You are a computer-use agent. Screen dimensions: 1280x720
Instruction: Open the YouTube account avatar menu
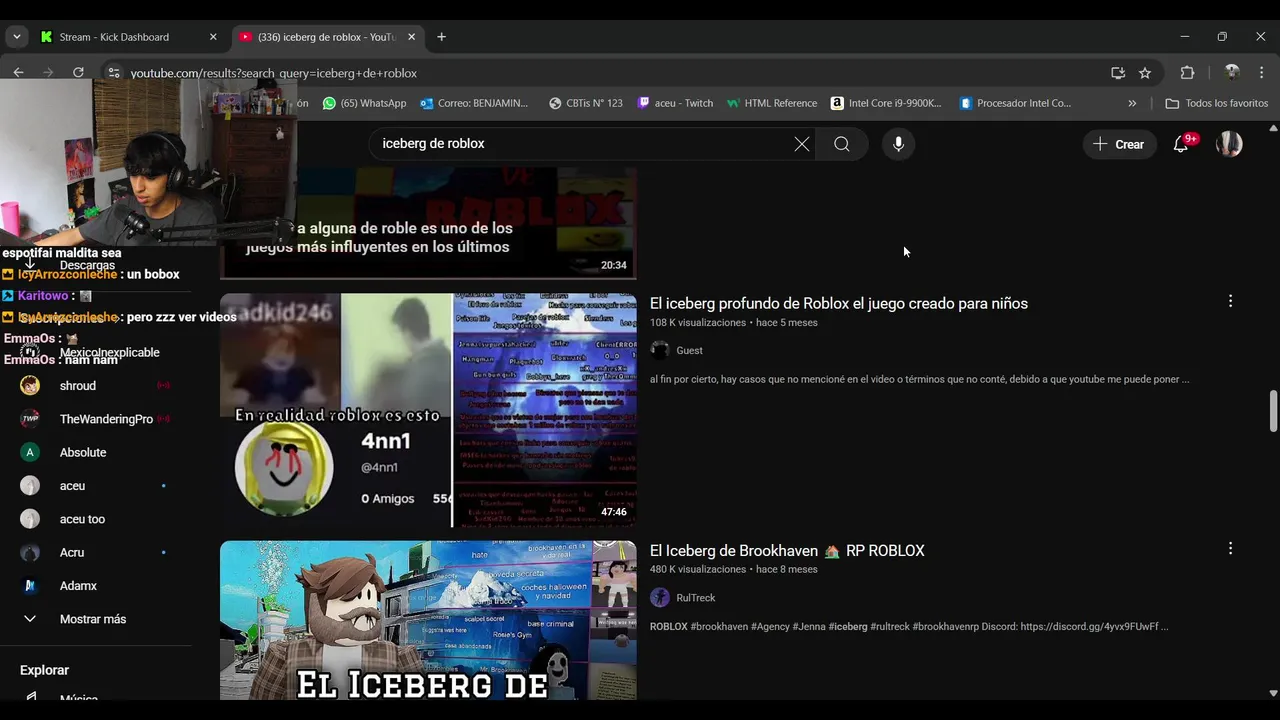1229,144
